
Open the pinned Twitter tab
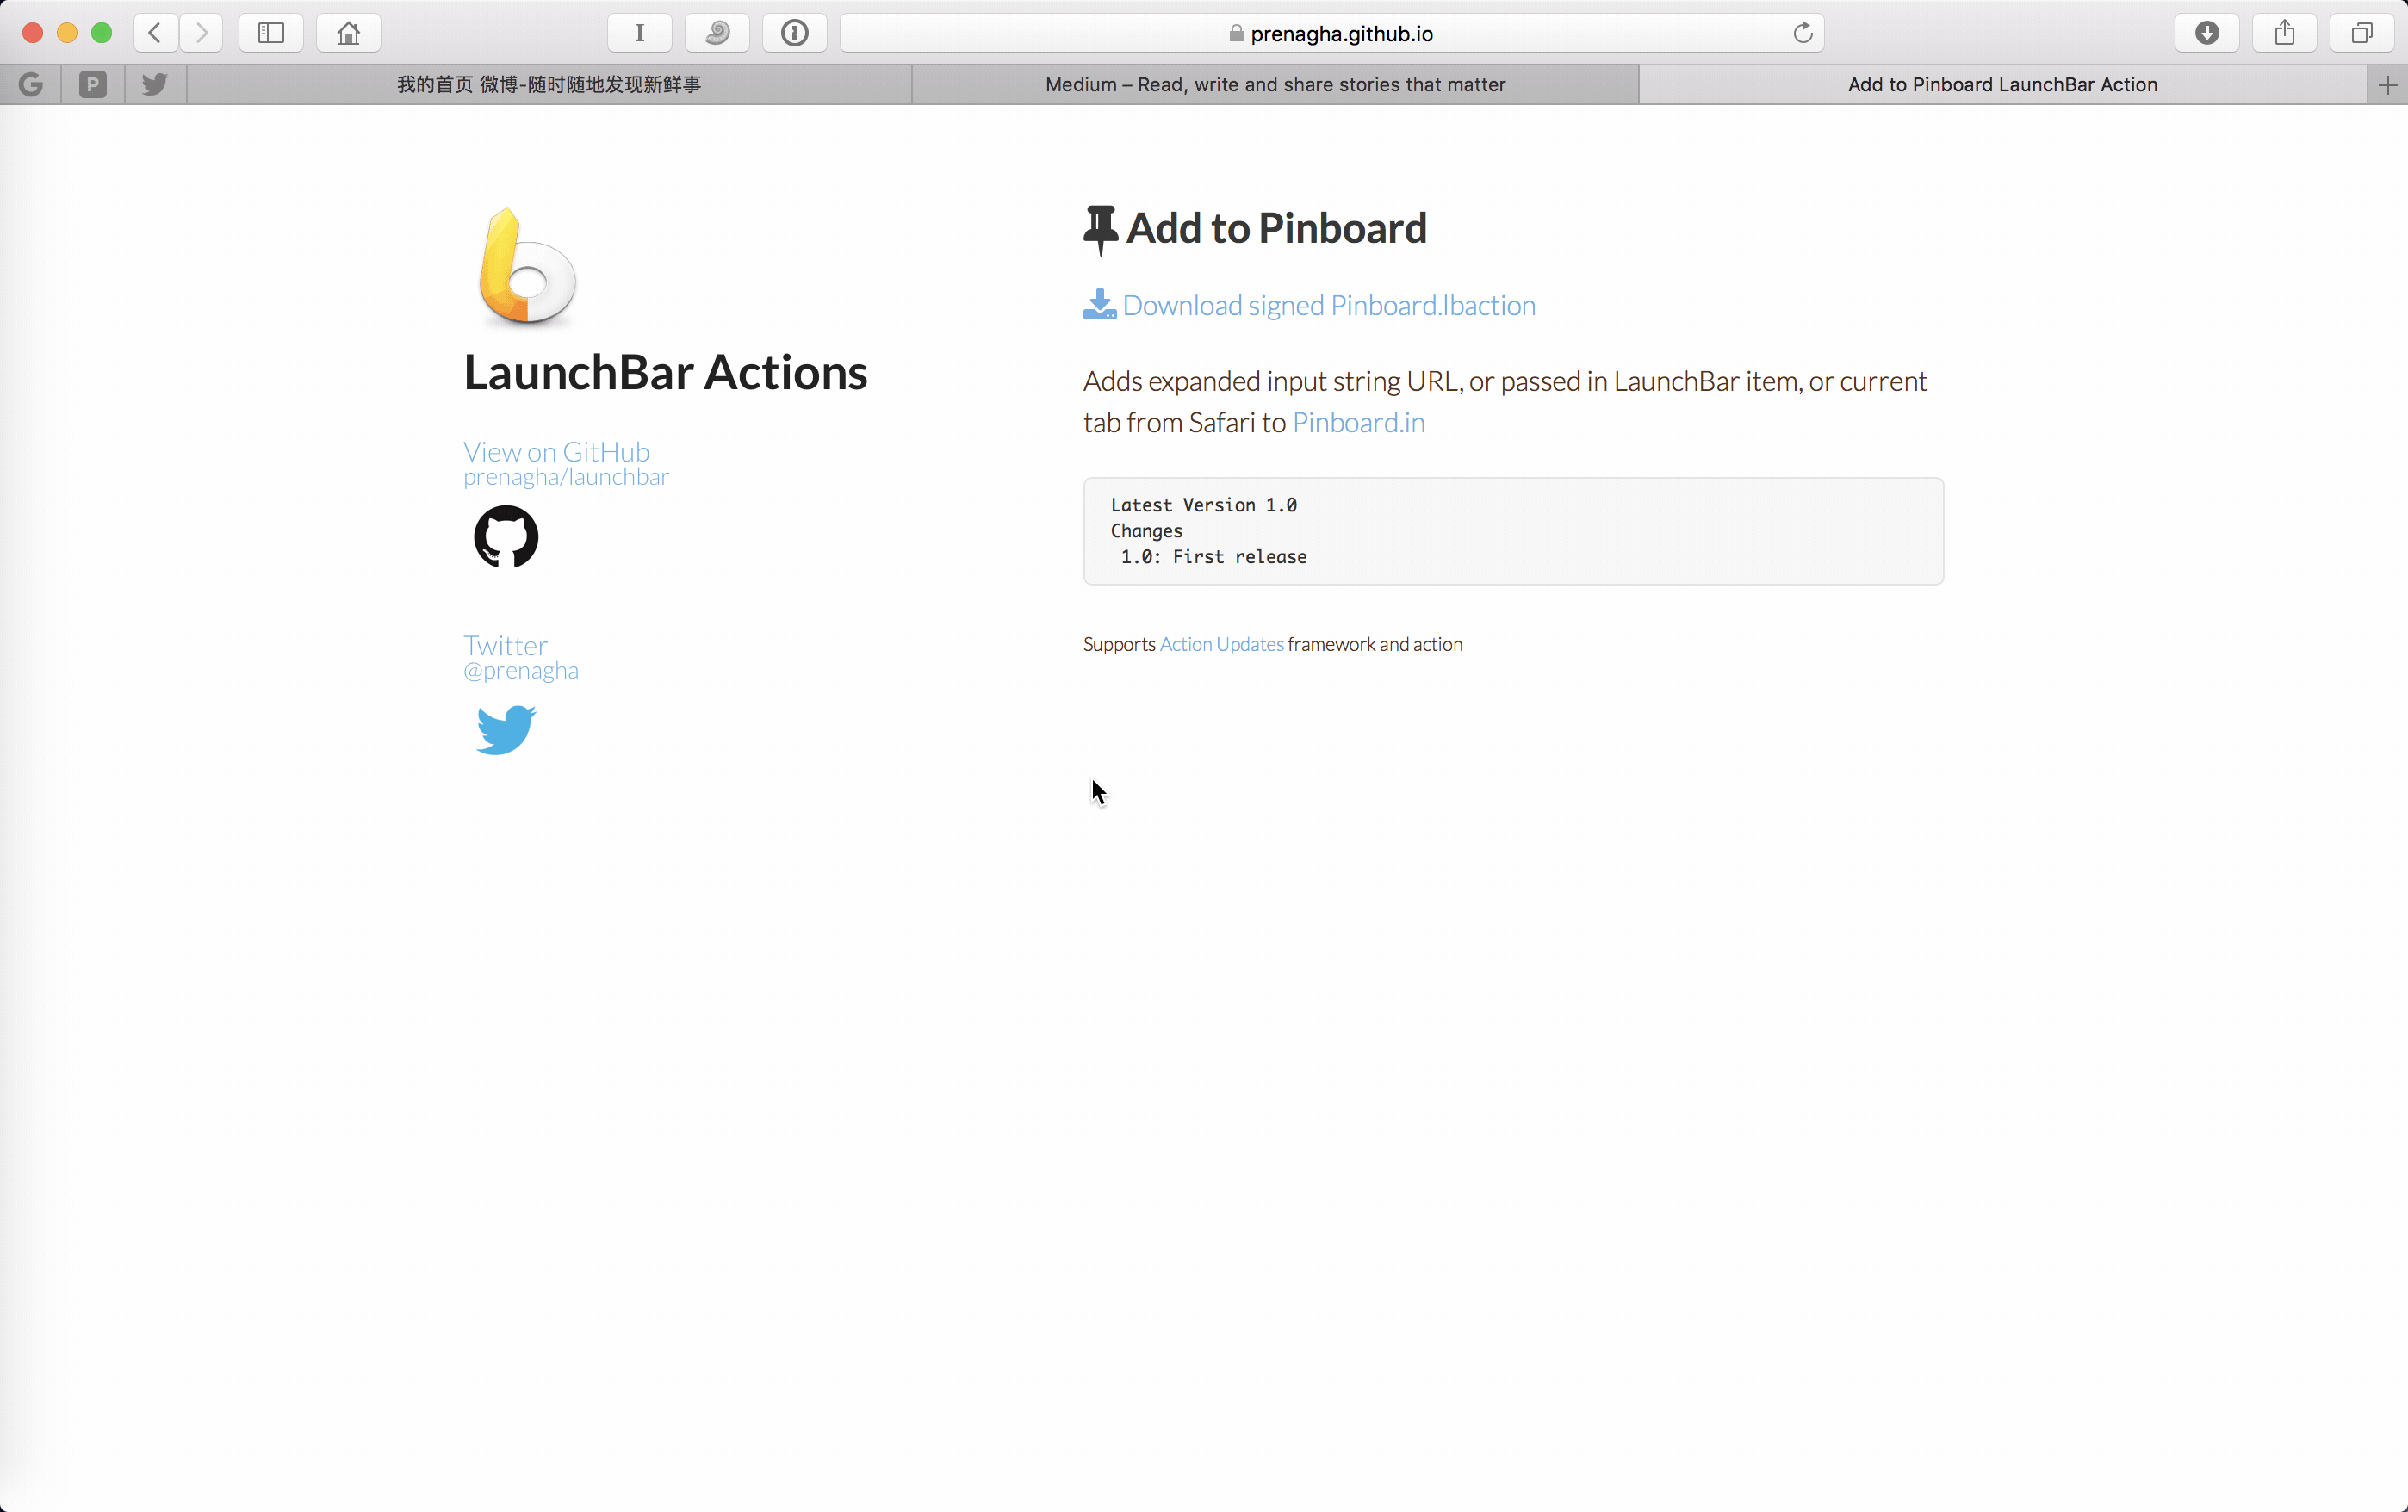(155, 85)
